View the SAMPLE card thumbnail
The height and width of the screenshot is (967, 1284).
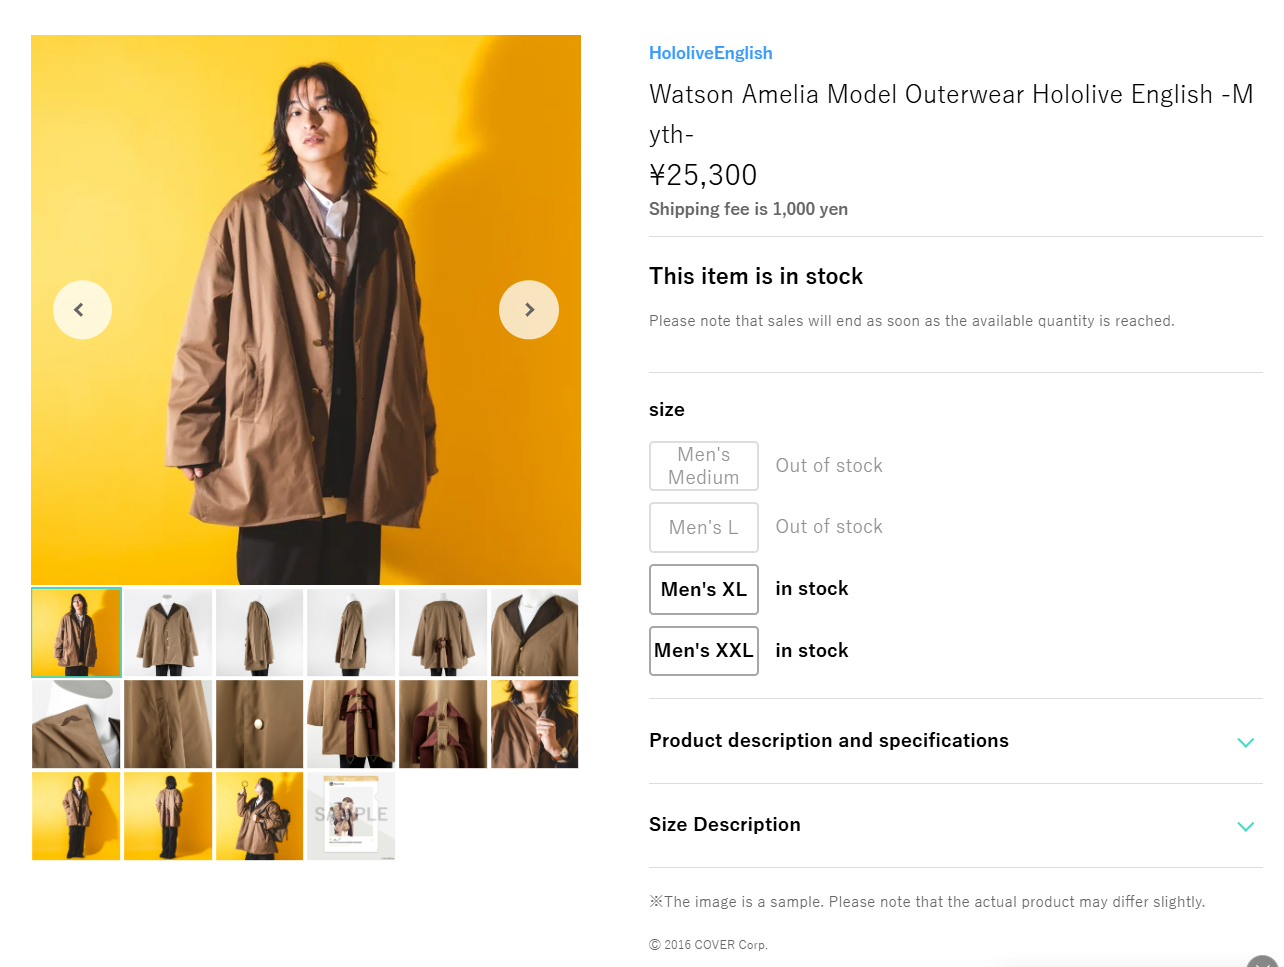point(351,816)
